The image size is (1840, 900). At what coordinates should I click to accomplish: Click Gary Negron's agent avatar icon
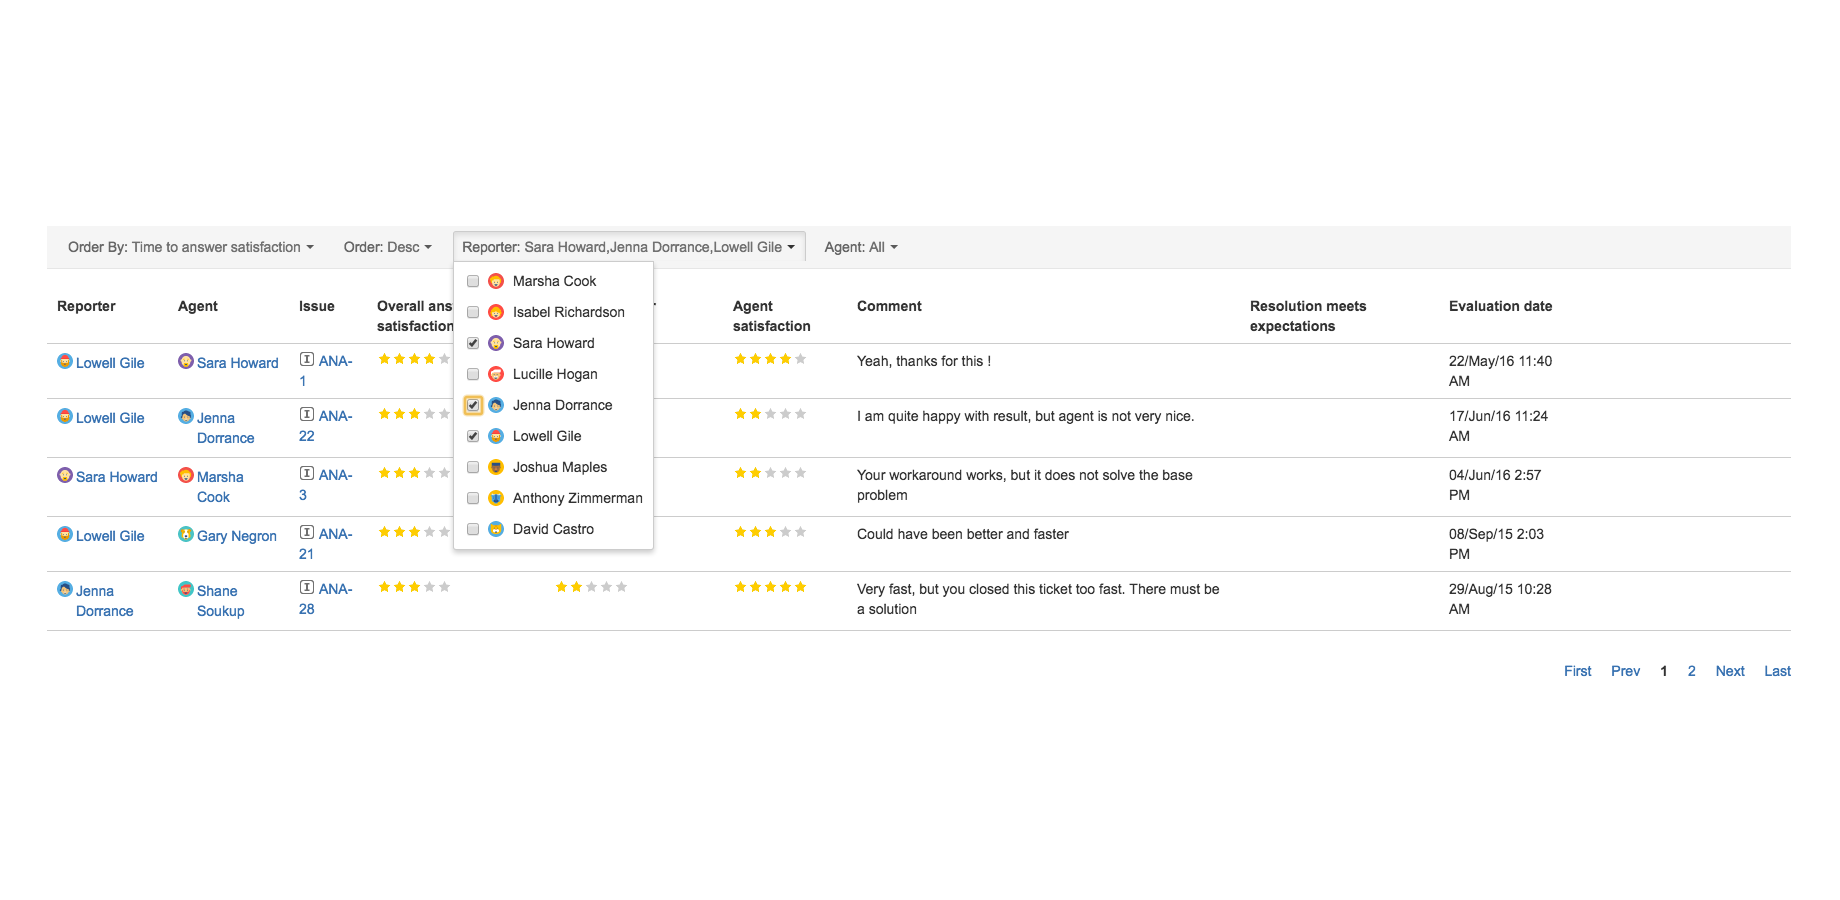point(186,534)
